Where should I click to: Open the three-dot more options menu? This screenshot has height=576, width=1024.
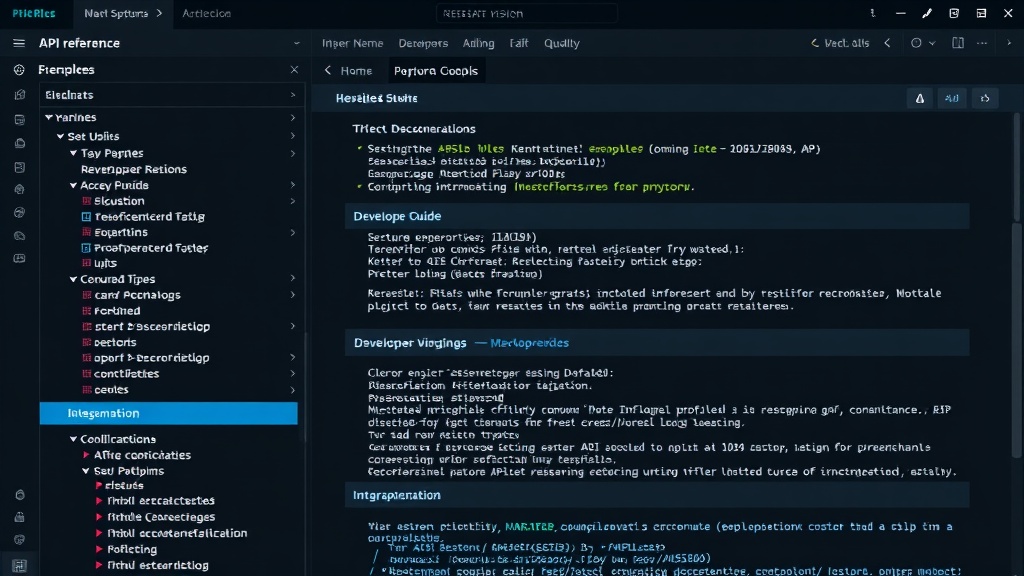click(x=982, y=43)
